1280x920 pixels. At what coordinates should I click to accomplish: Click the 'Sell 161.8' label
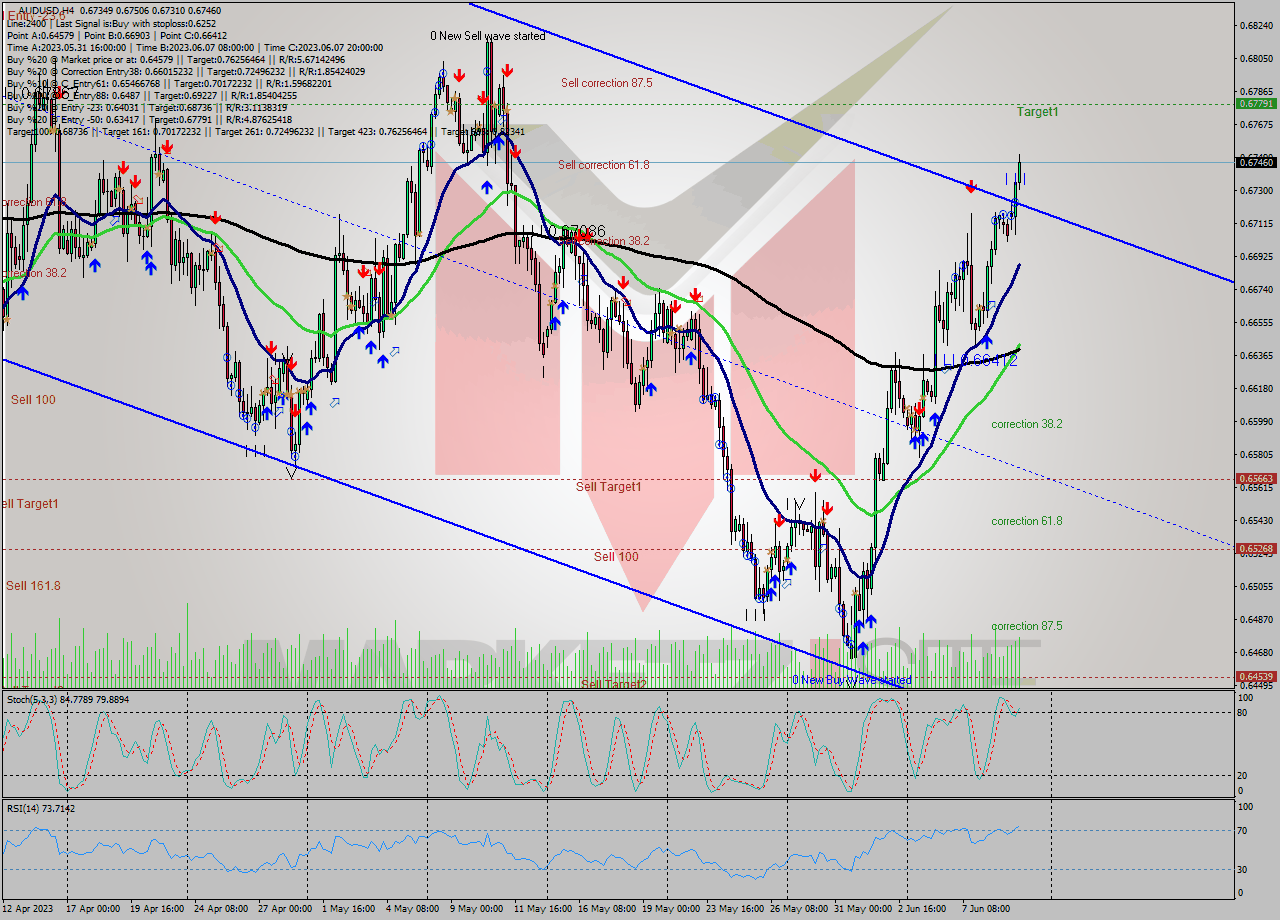point(33,586)
